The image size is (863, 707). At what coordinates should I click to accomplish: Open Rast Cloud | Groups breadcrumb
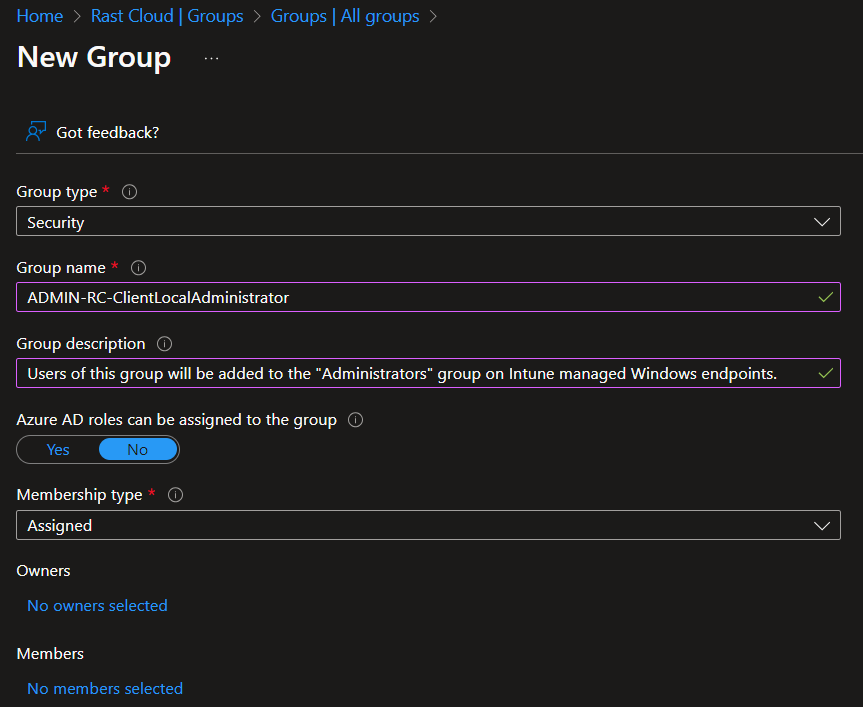click(167, 16)
